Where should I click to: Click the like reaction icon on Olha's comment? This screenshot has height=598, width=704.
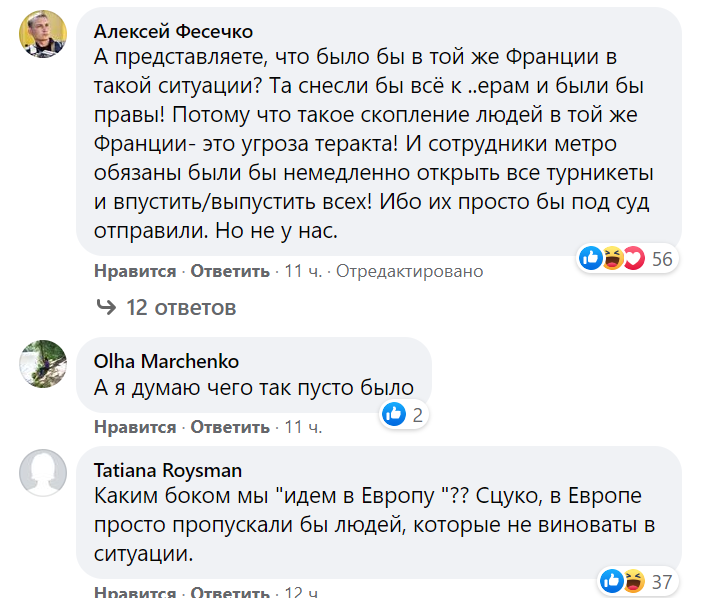coord(395,414)
